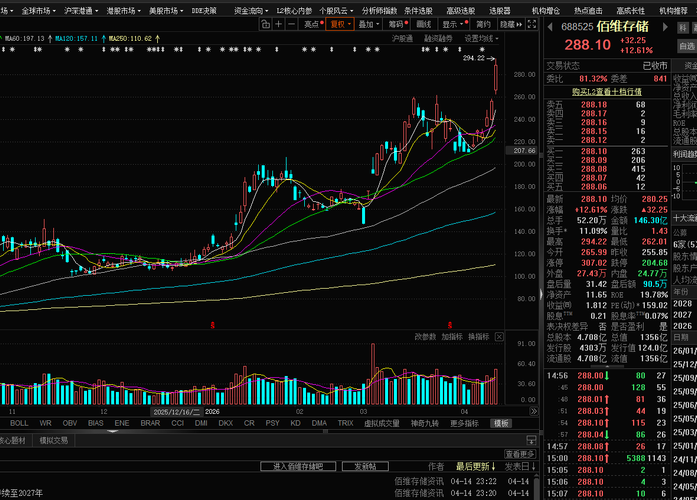The width and height of the screenshot is (697, 500).
Task: Click 改参数 to edit indicator parameters
Action: [425, 337]
